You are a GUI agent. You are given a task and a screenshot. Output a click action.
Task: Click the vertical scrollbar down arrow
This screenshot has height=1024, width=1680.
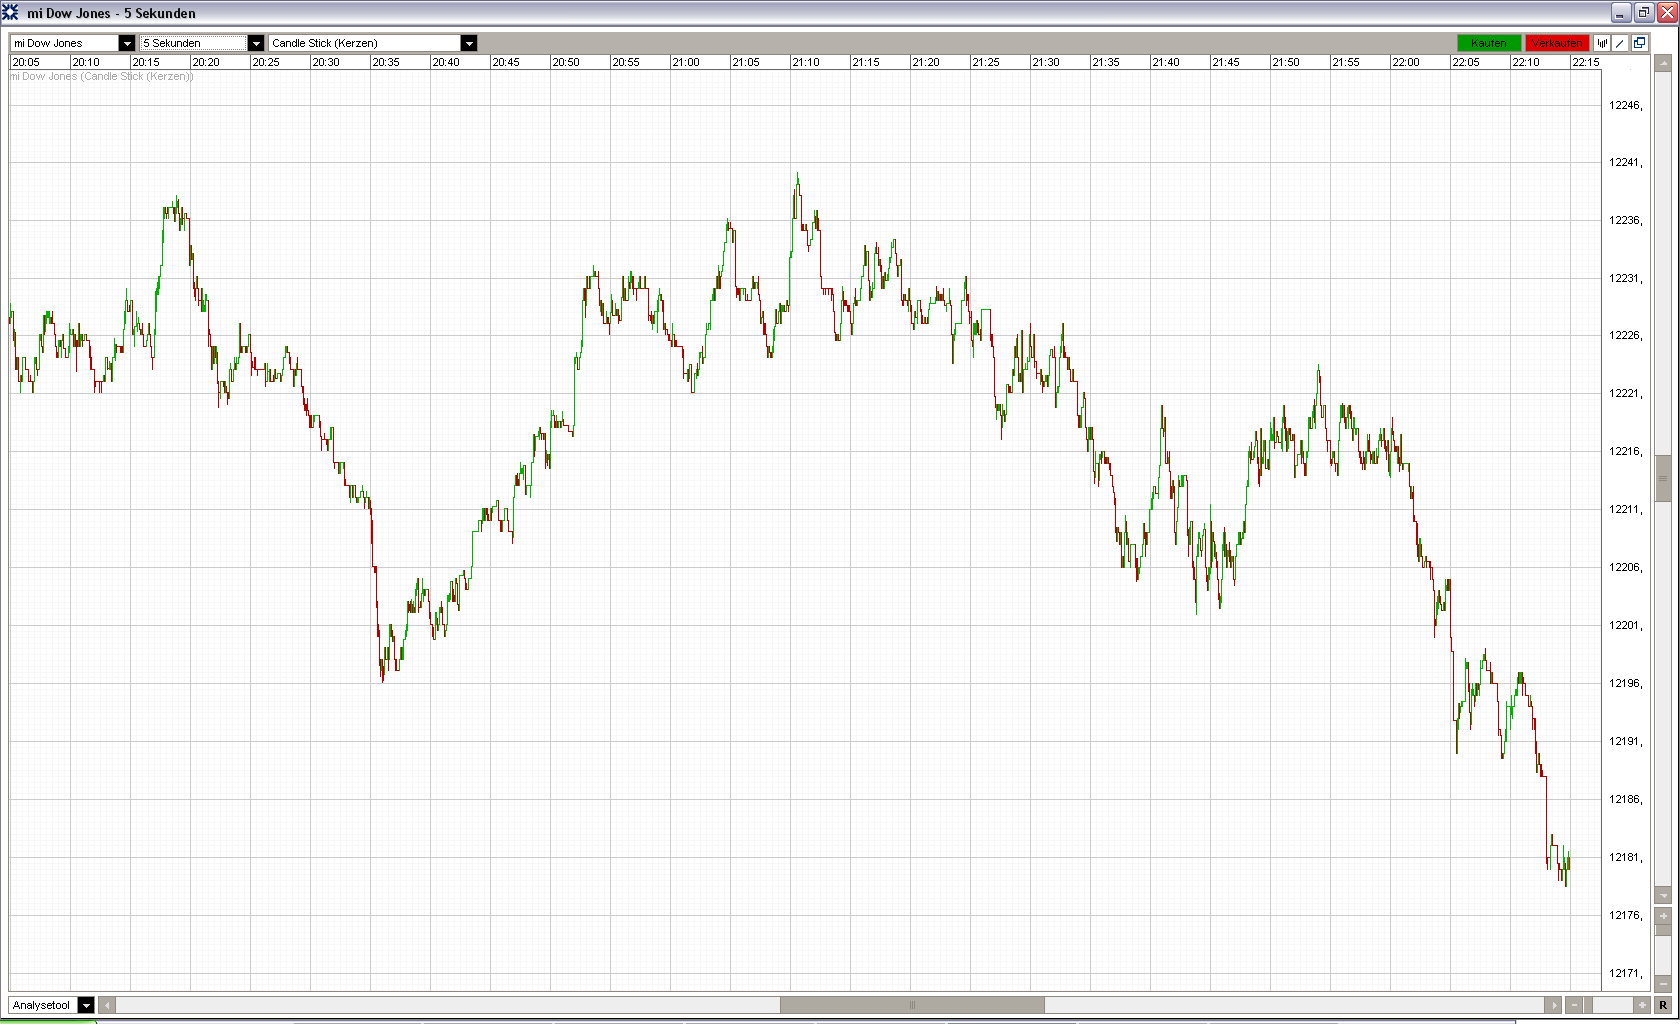click(x=1663, y=895)
